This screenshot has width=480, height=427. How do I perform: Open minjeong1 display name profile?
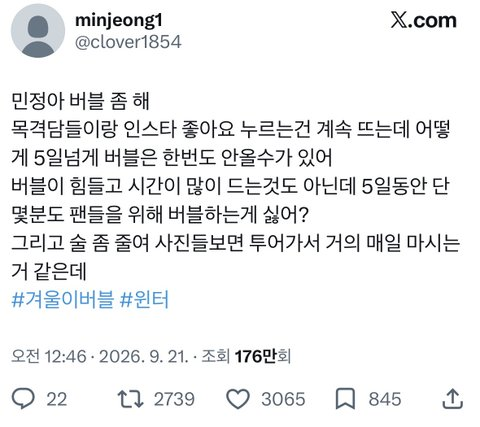(119, 20)
